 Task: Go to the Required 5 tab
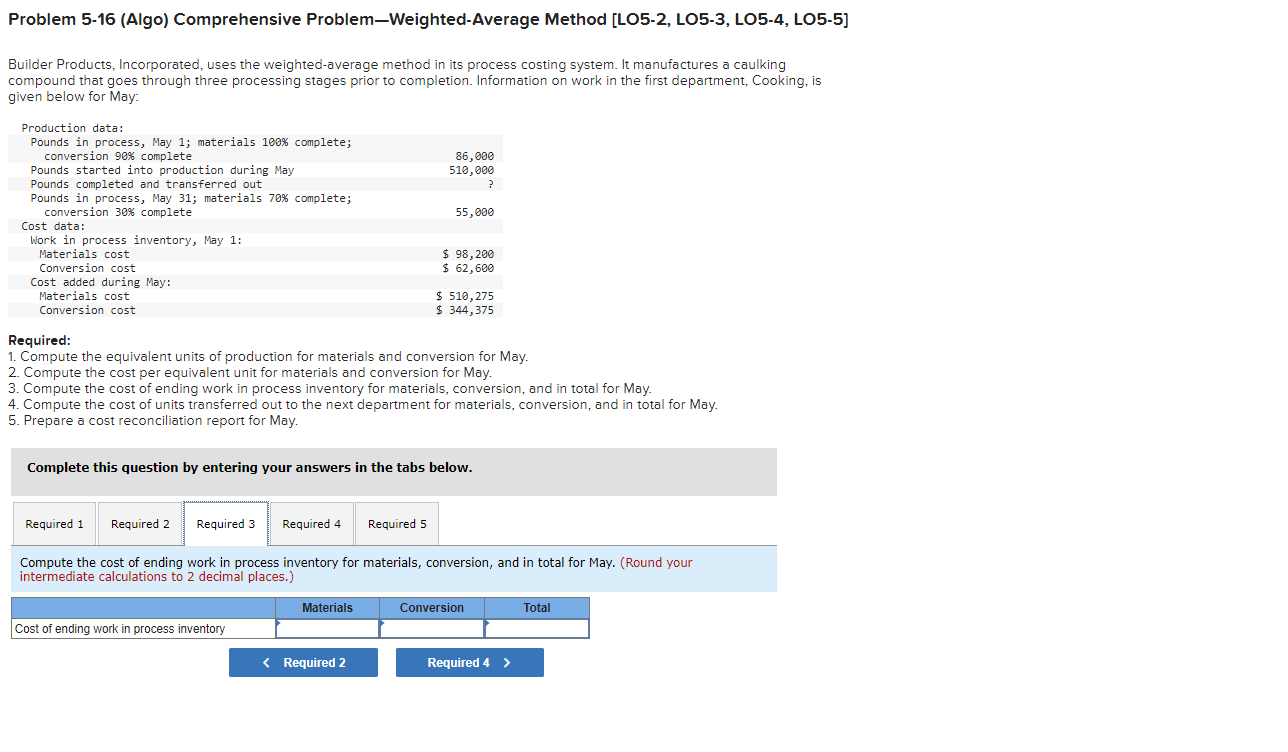point(397,524)
